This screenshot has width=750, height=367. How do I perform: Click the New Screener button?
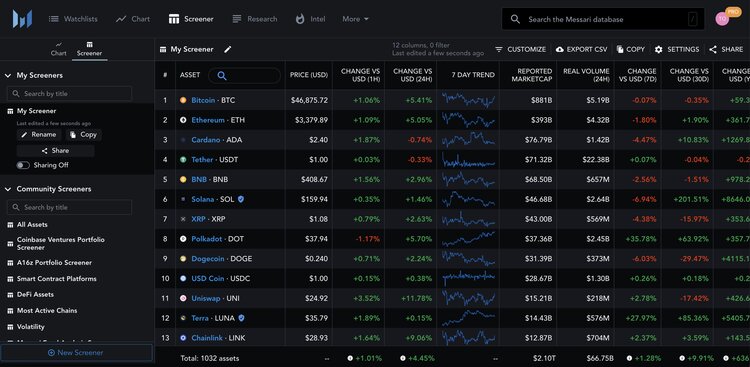(76, 353)
